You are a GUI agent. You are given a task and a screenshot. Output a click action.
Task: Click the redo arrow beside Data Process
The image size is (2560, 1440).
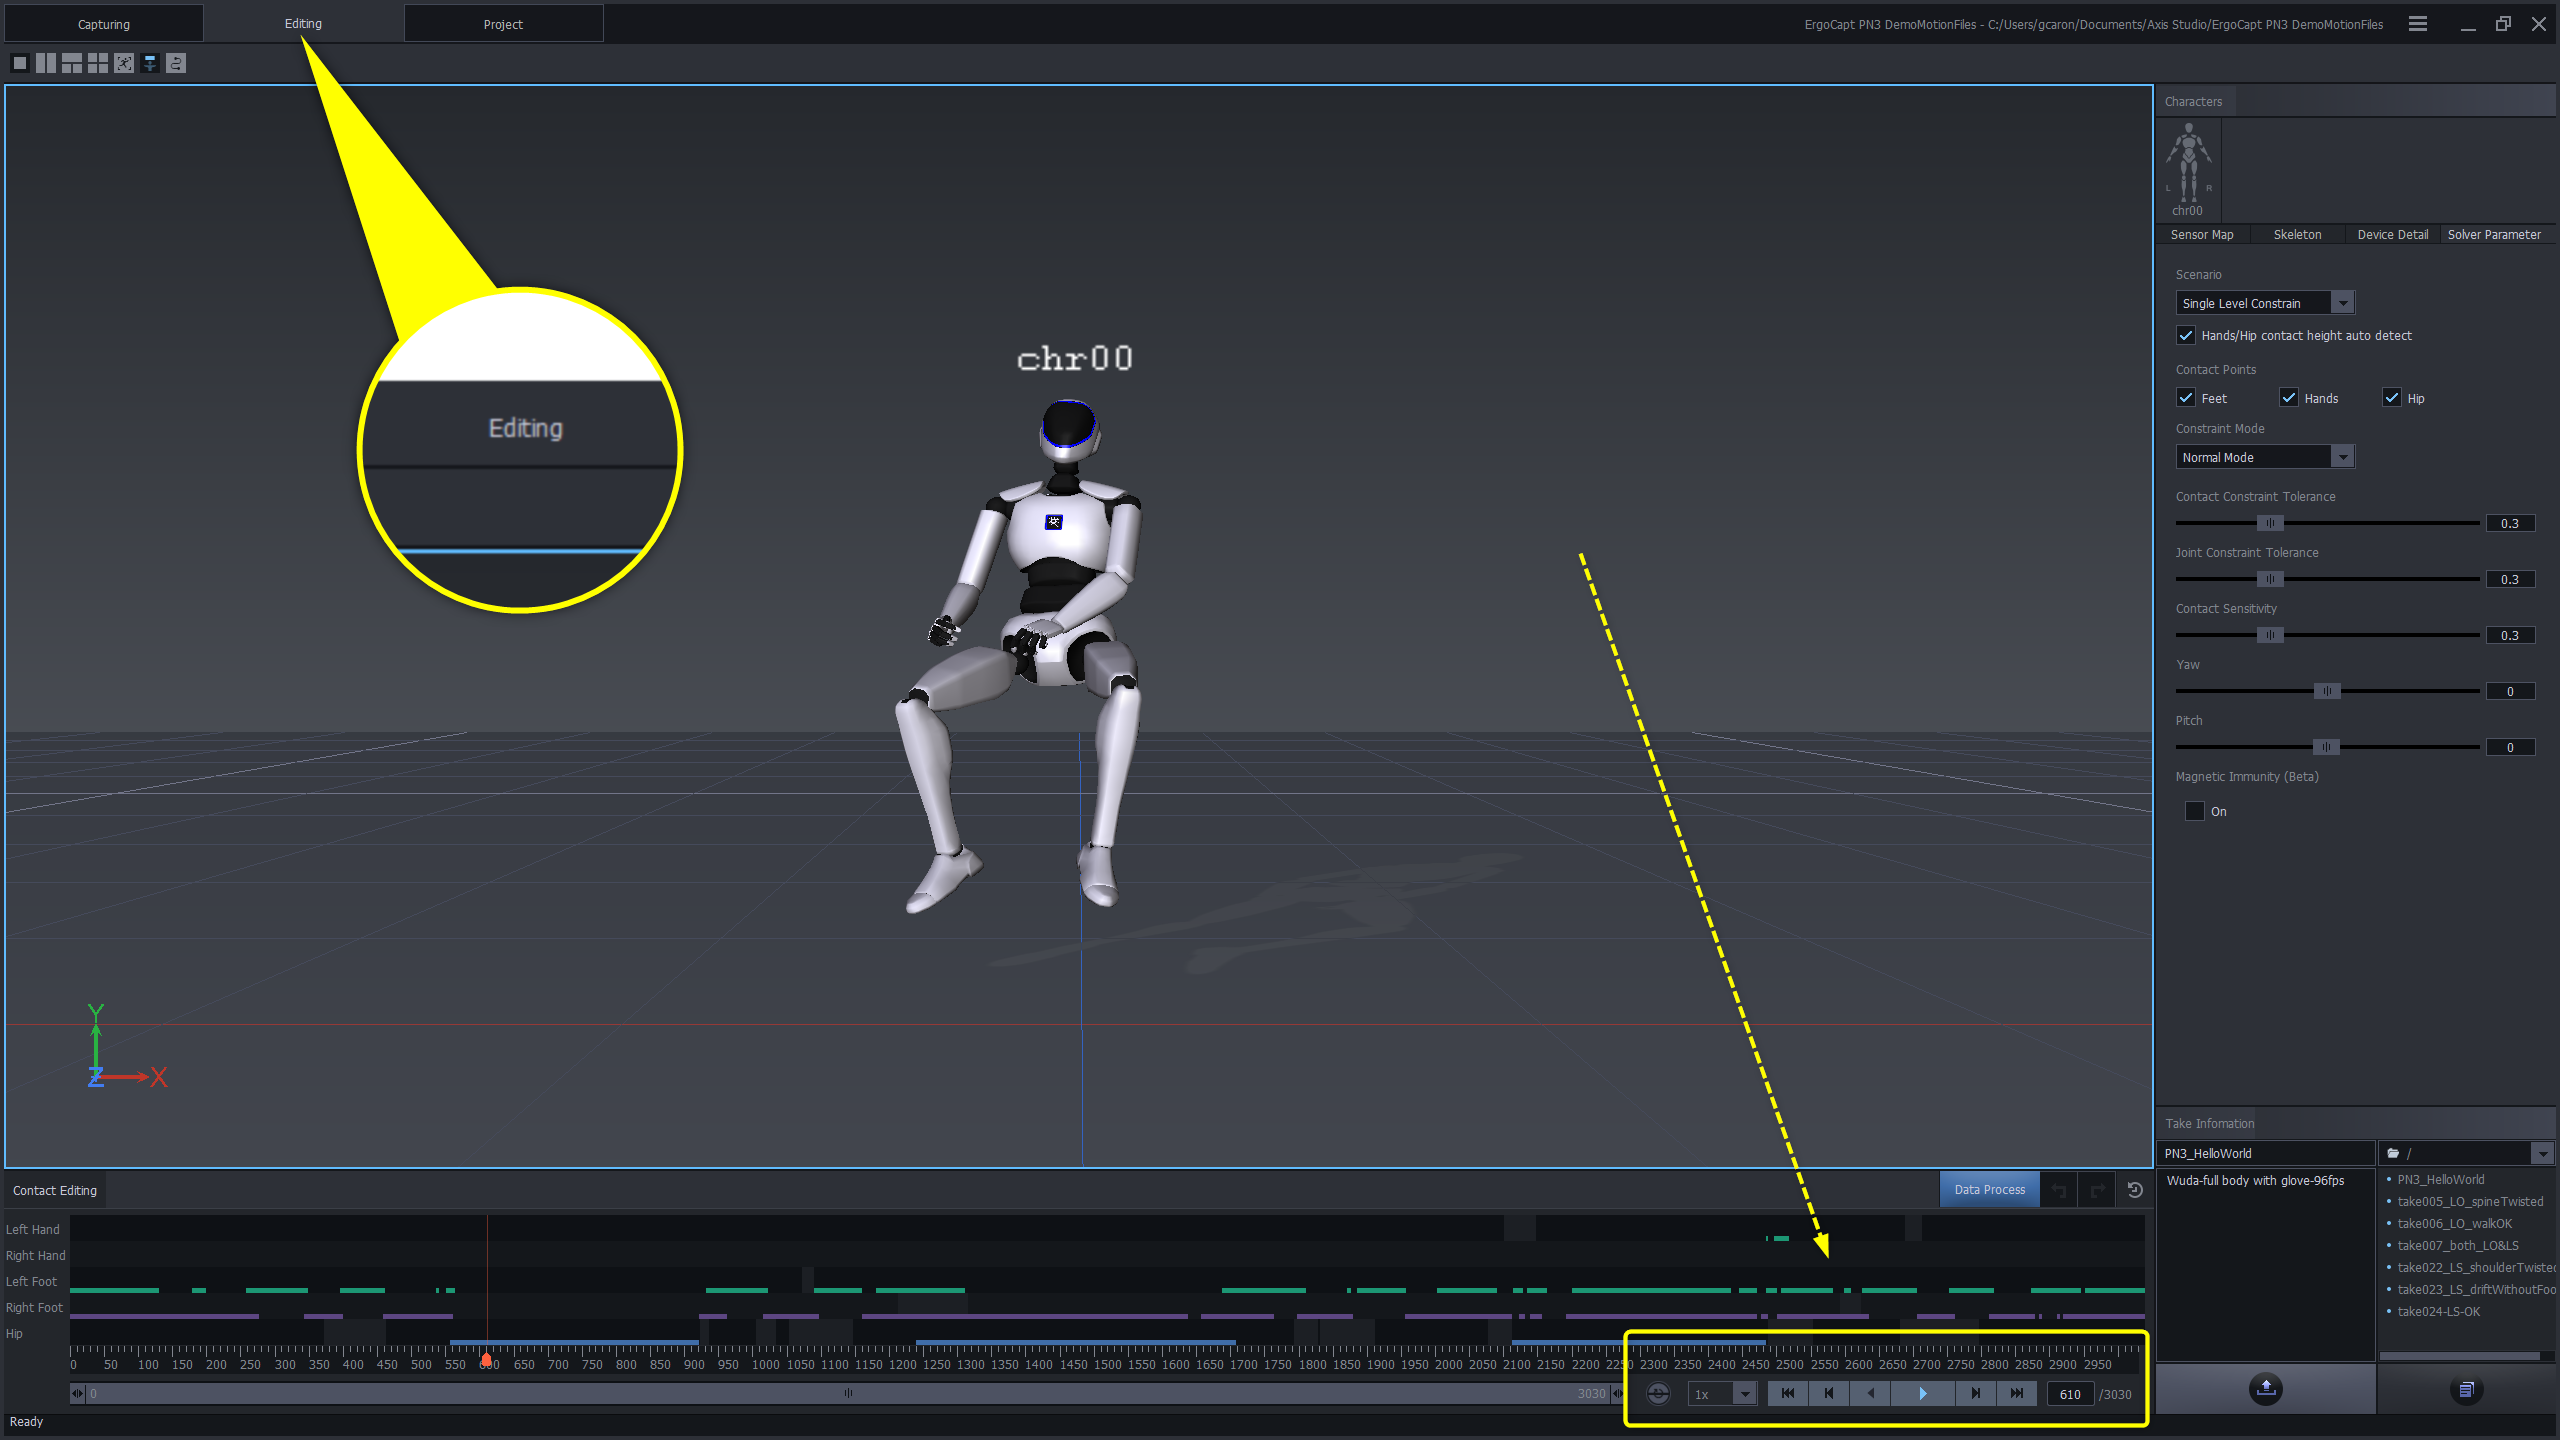tap(2097, 1190)
